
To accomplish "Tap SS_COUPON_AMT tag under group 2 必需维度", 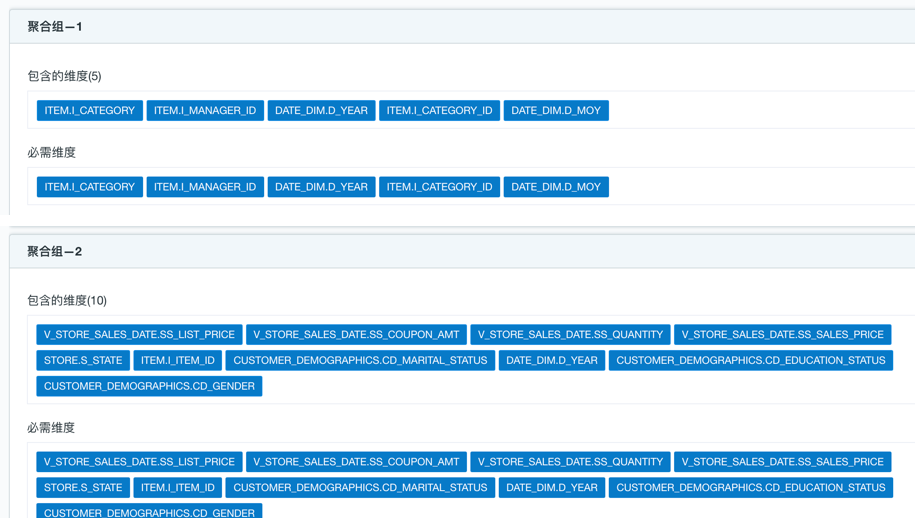I will click(x=357, y=461).
